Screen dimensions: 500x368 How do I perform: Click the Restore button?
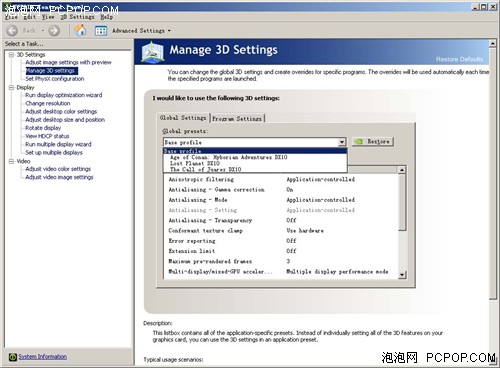[373, 142]
